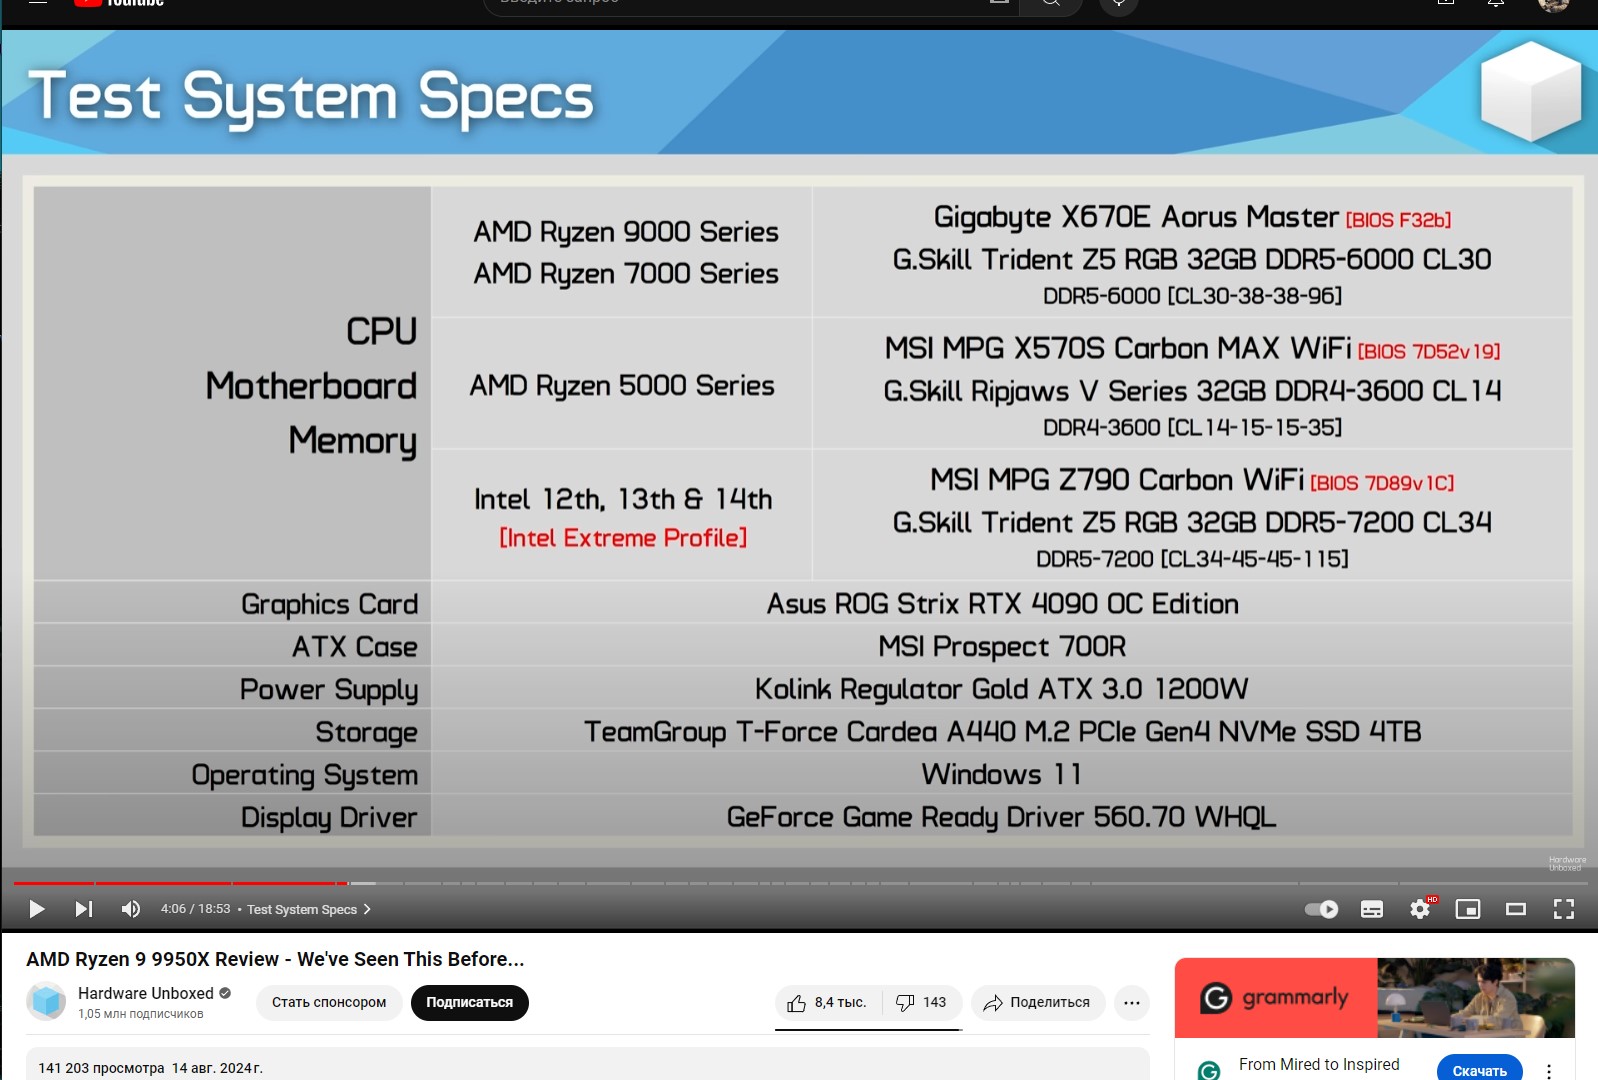The image size is (1598, 1080).
Task: Click the video title AMD Ryzen 9 9950X Review
Action: (275, 959)
